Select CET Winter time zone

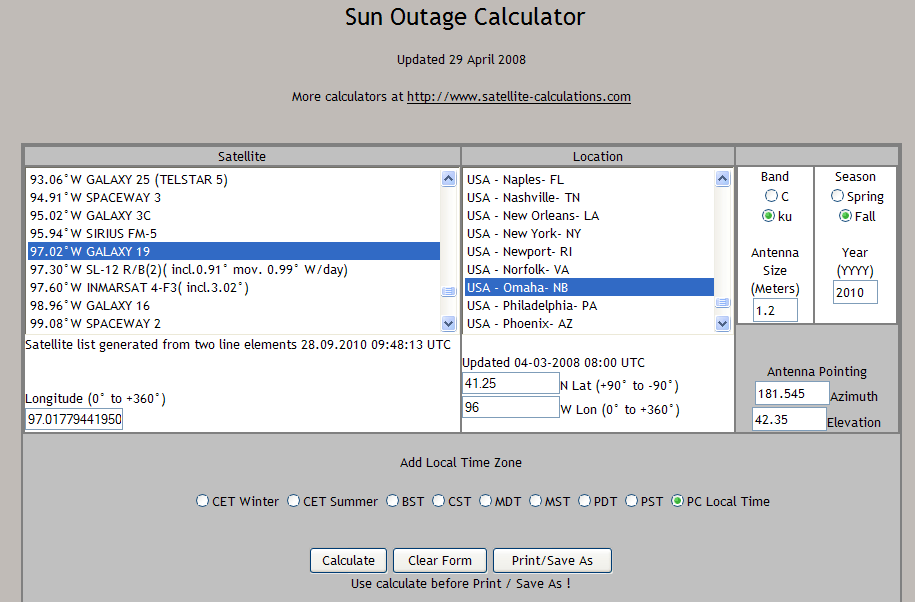202,501
